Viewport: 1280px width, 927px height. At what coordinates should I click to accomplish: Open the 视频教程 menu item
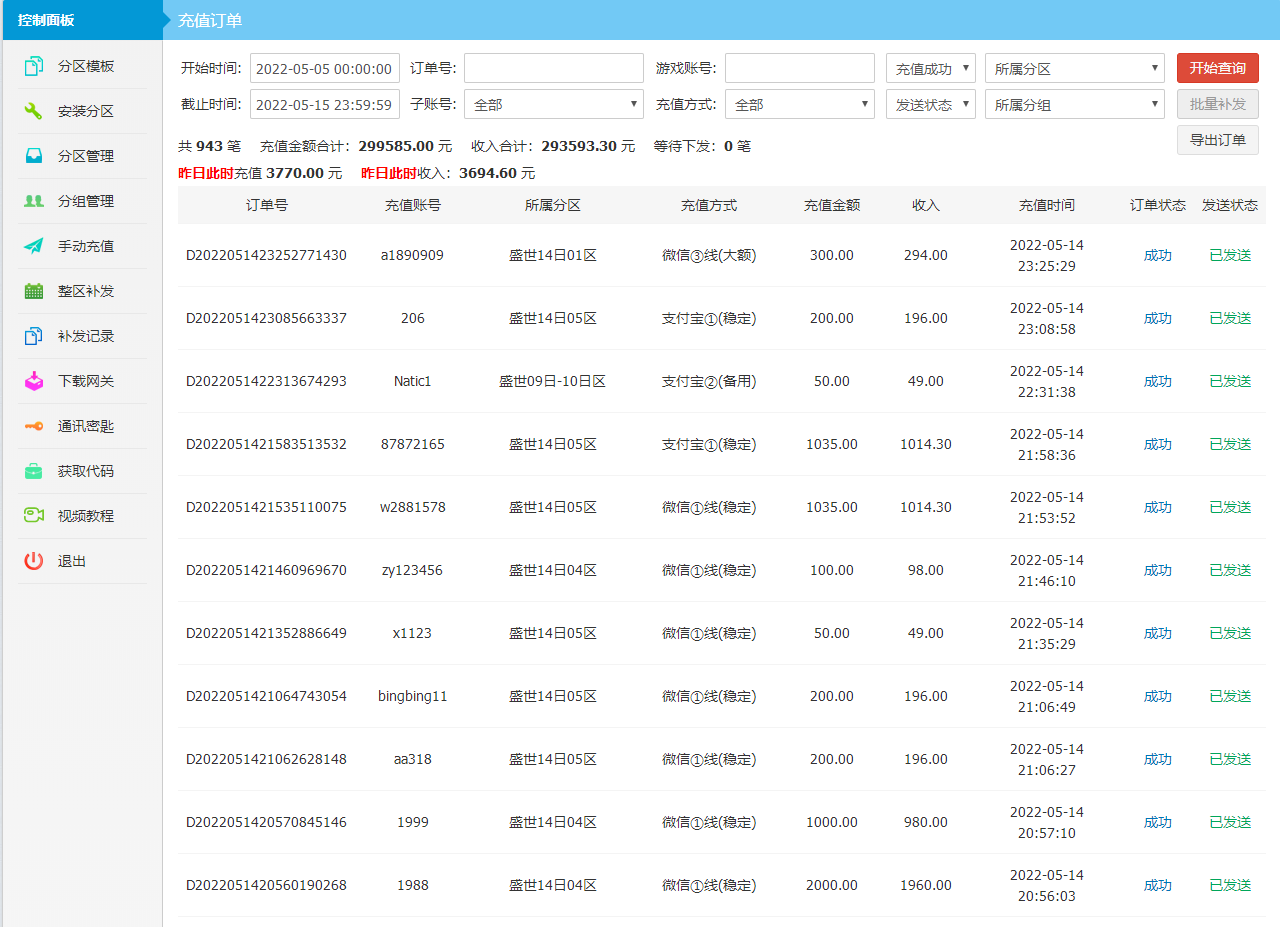(85, 516)
